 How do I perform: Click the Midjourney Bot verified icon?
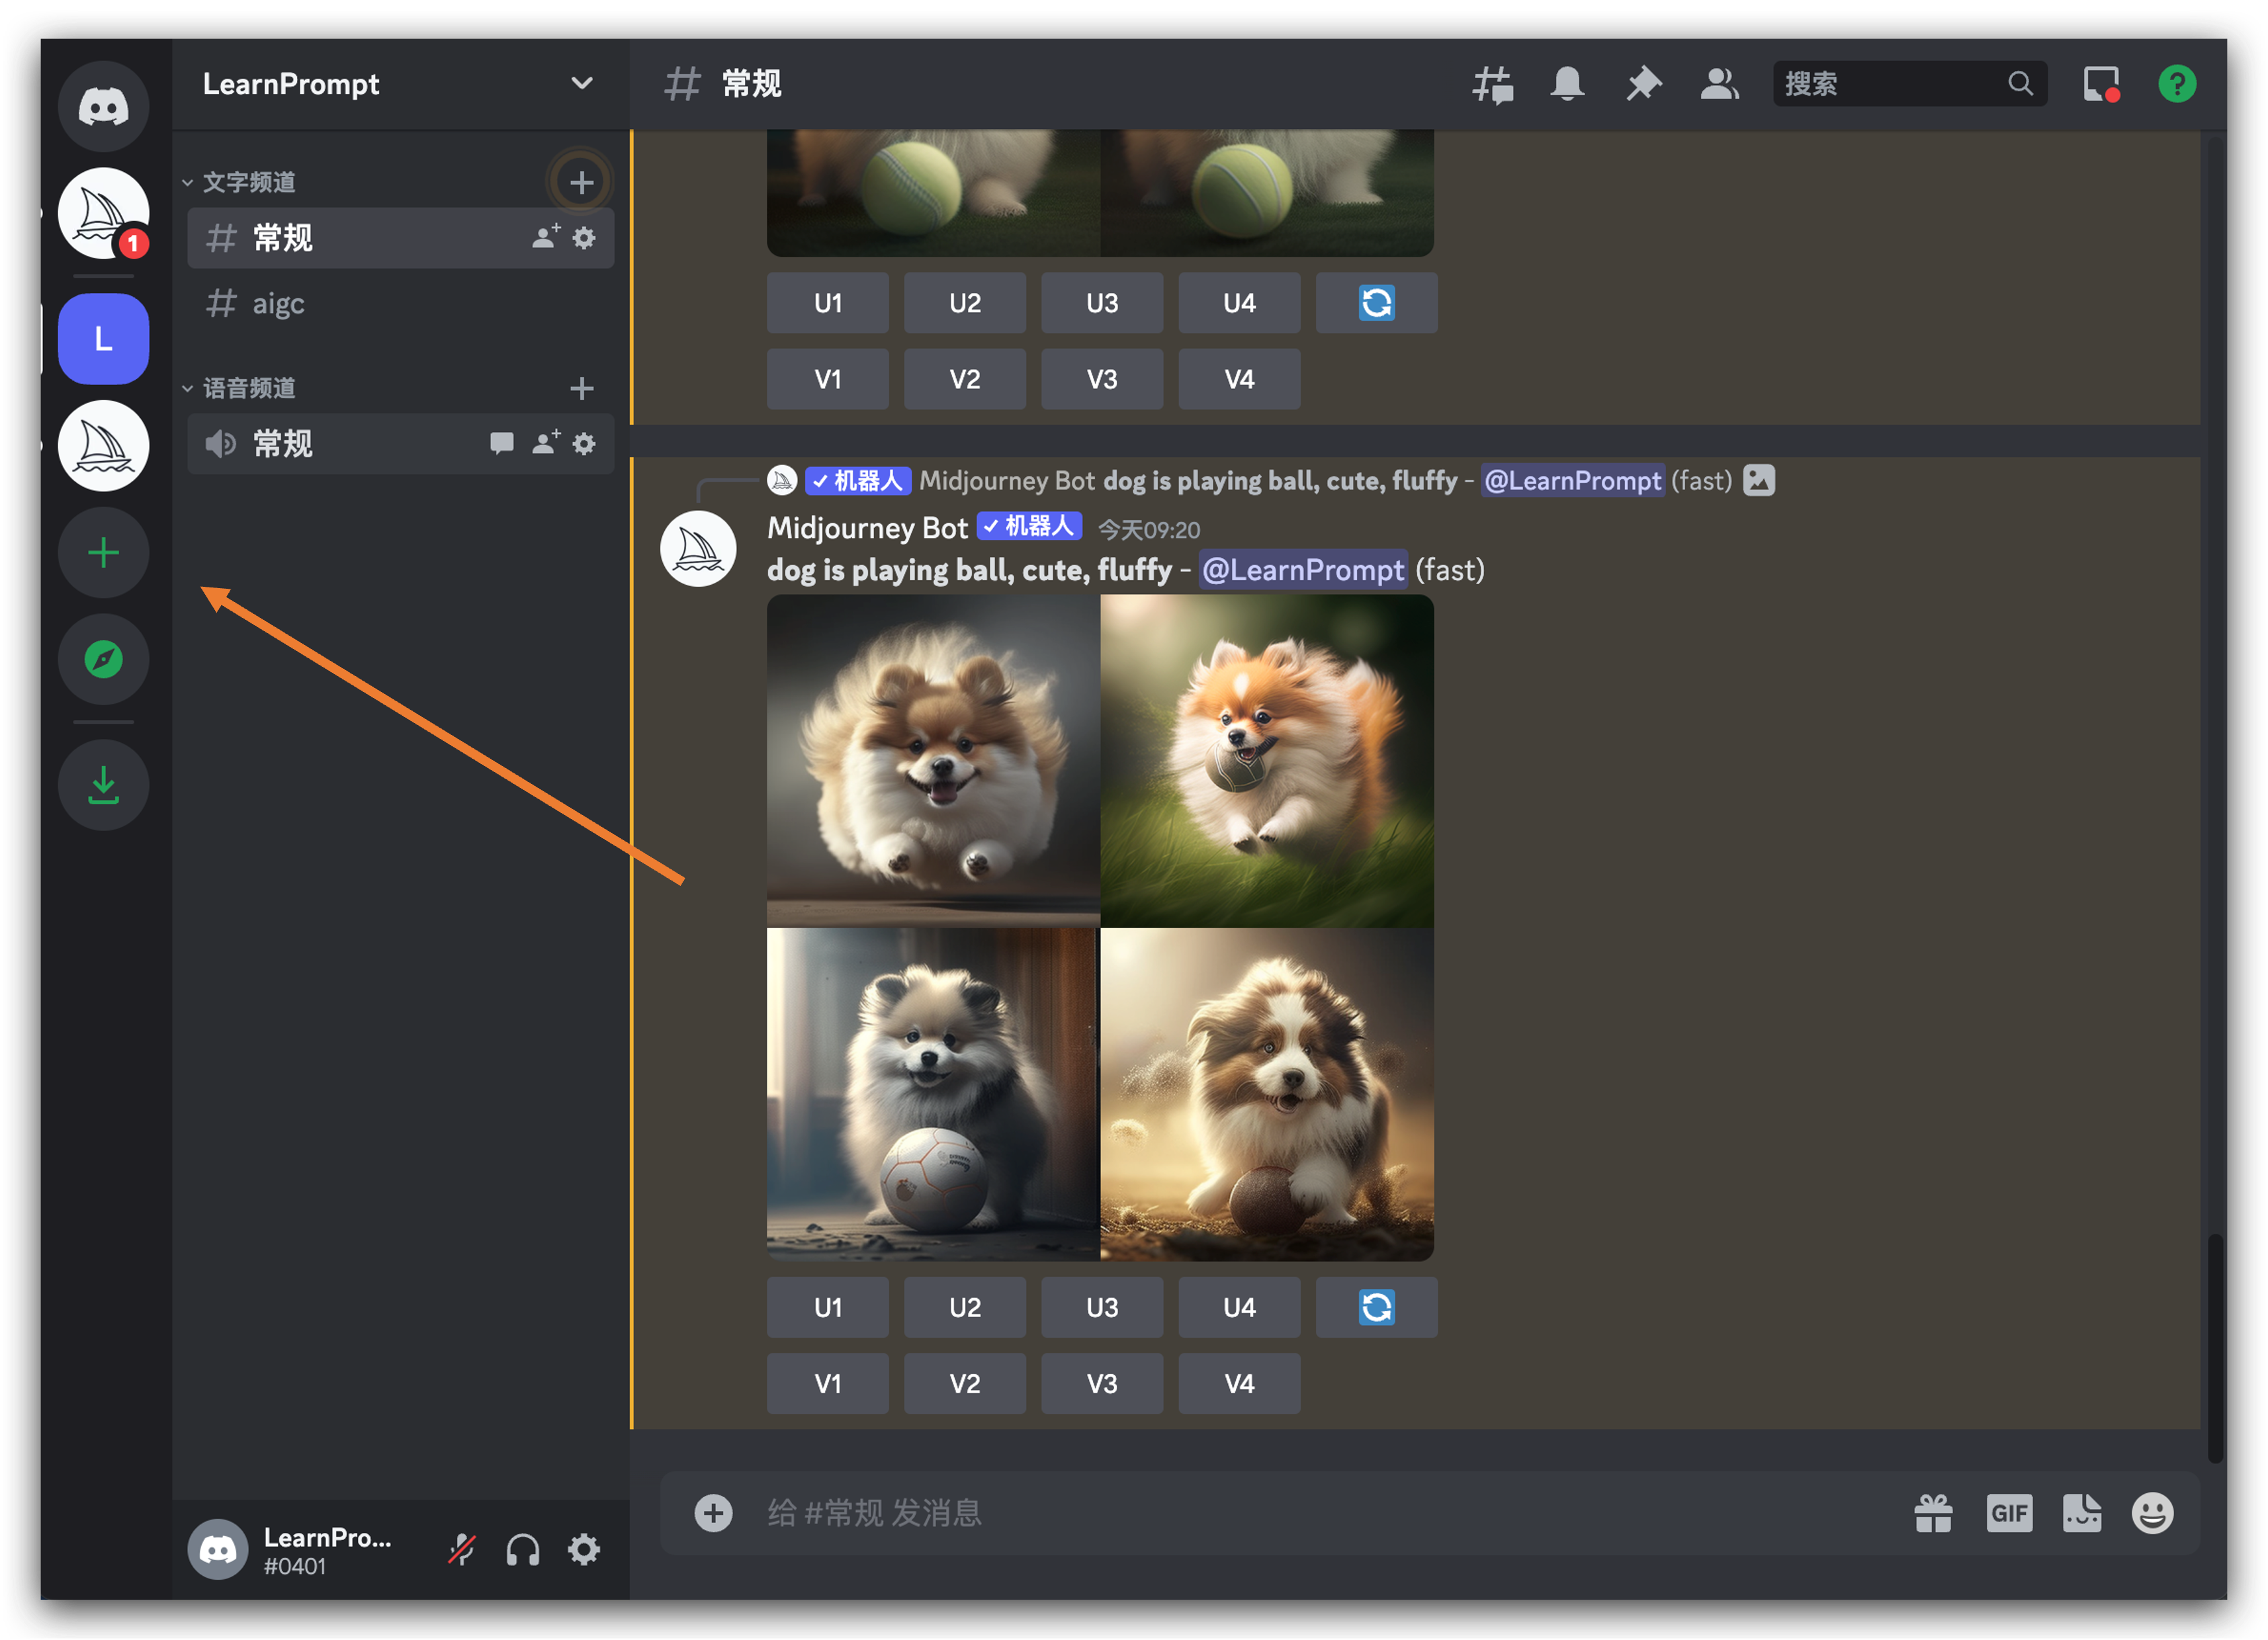[x=991, y=529]
